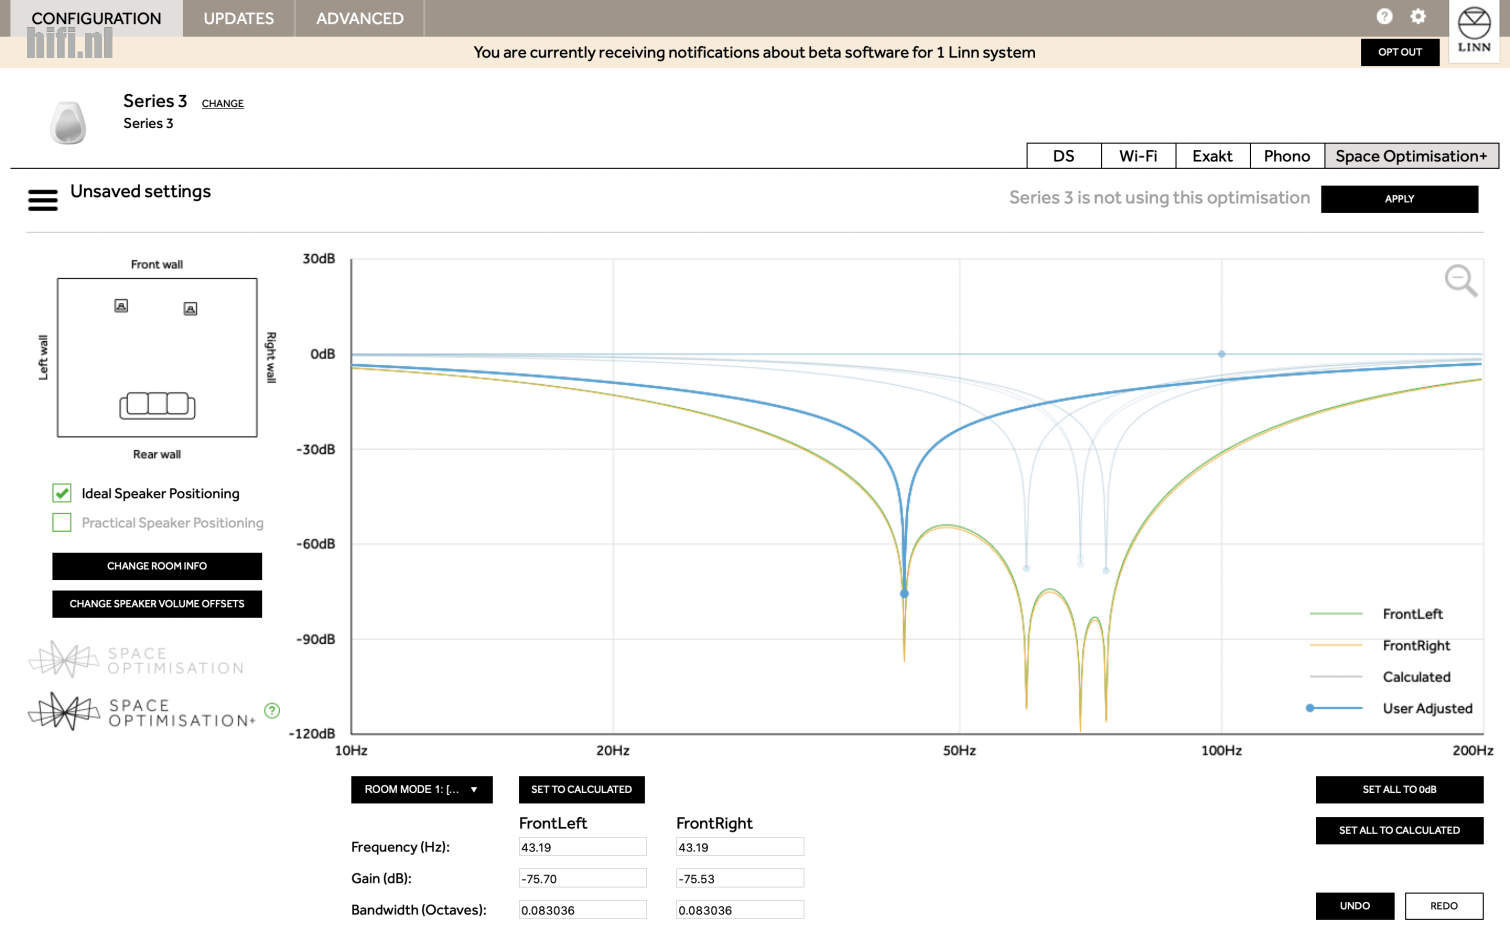Click the FrontLeft Bandwidth field
The height and width of the screenshot is (944, 1510).
click(583, 910)
